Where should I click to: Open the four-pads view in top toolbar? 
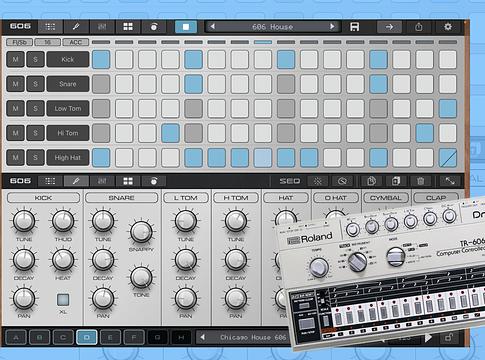click(x=128, y=27)
